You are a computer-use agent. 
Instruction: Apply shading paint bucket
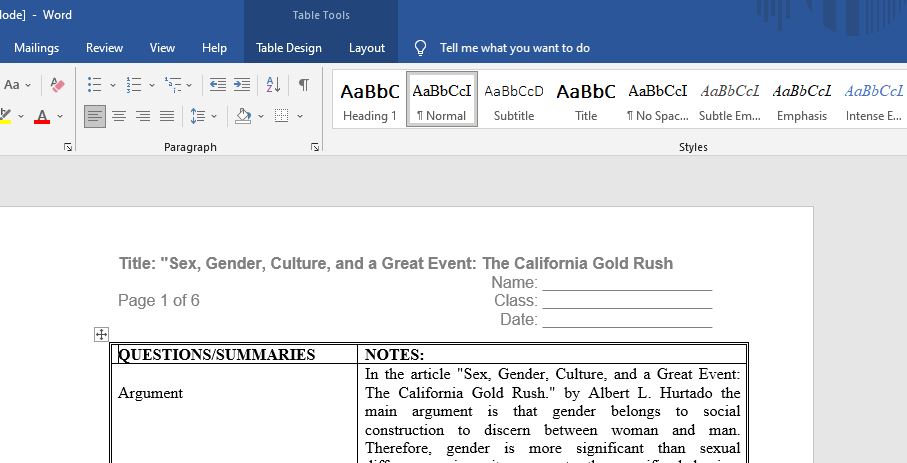click(x=244, y=116)
